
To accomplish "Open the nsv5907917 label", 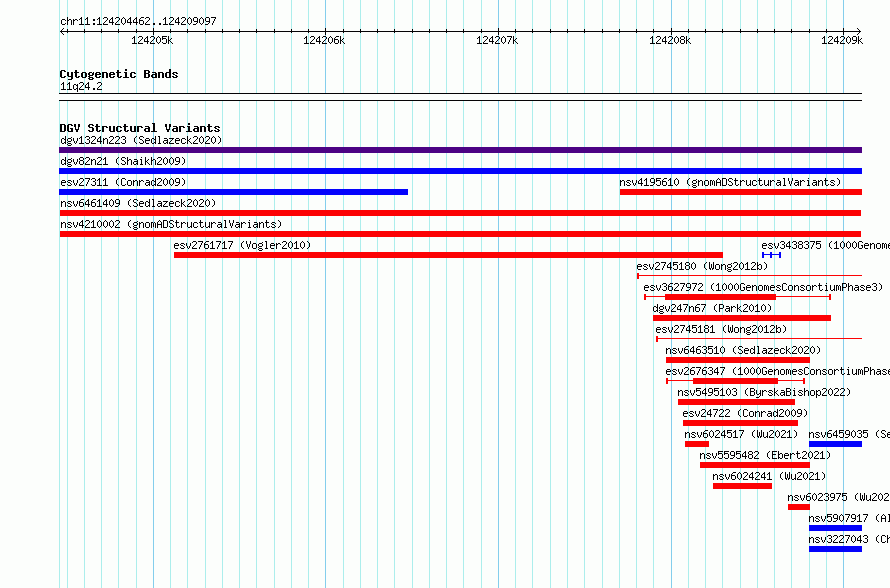I will (x=849, y=518).
